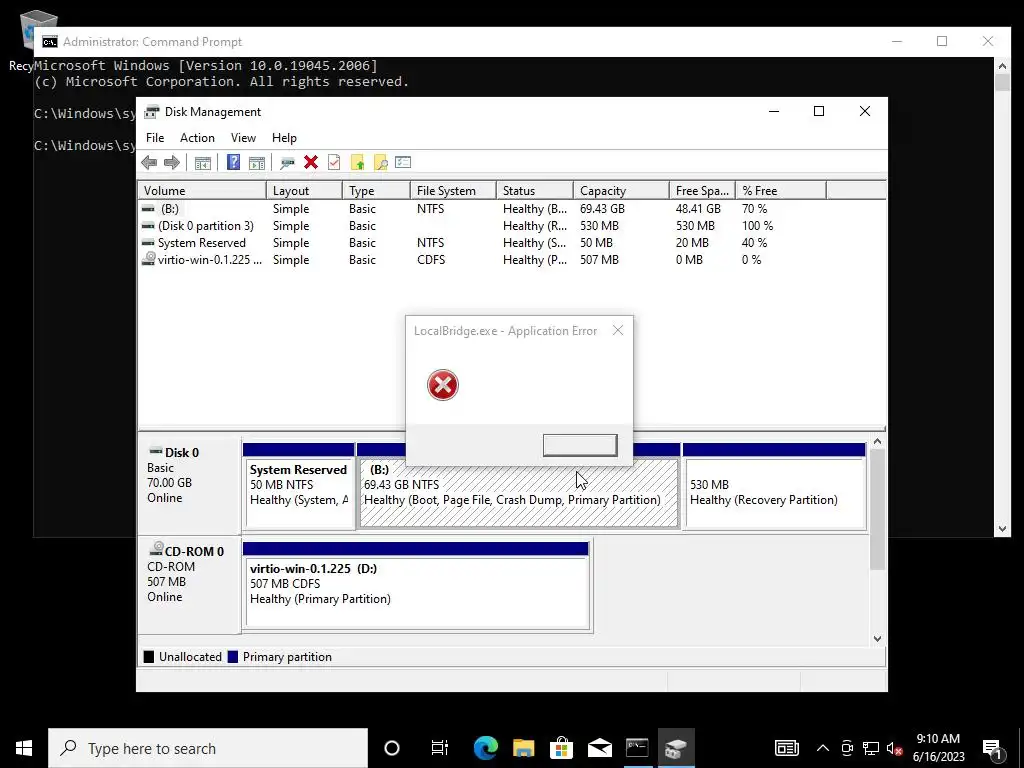Click the 48.41 GB free space cell
1024x768 pixels.
698,209
